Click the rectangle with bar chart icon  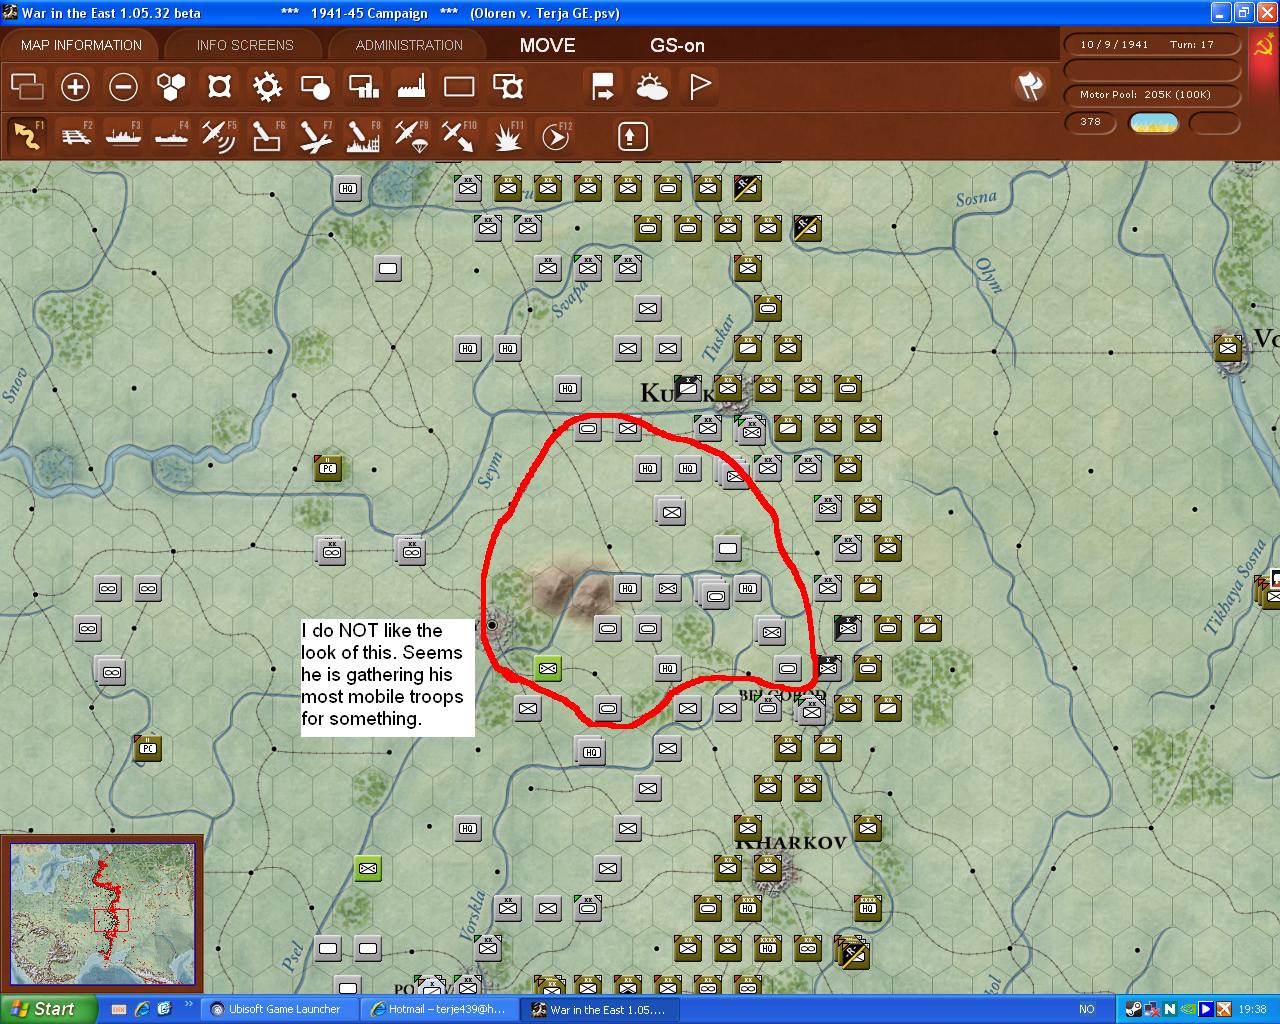363,87
